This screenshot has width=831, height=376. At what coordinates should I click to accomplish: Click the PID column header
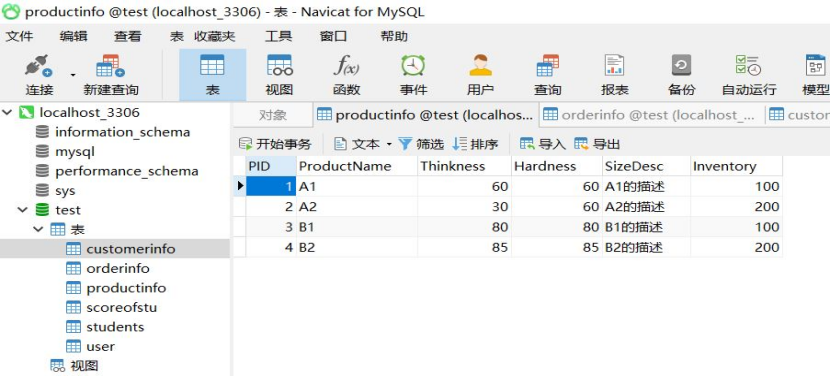271,166
